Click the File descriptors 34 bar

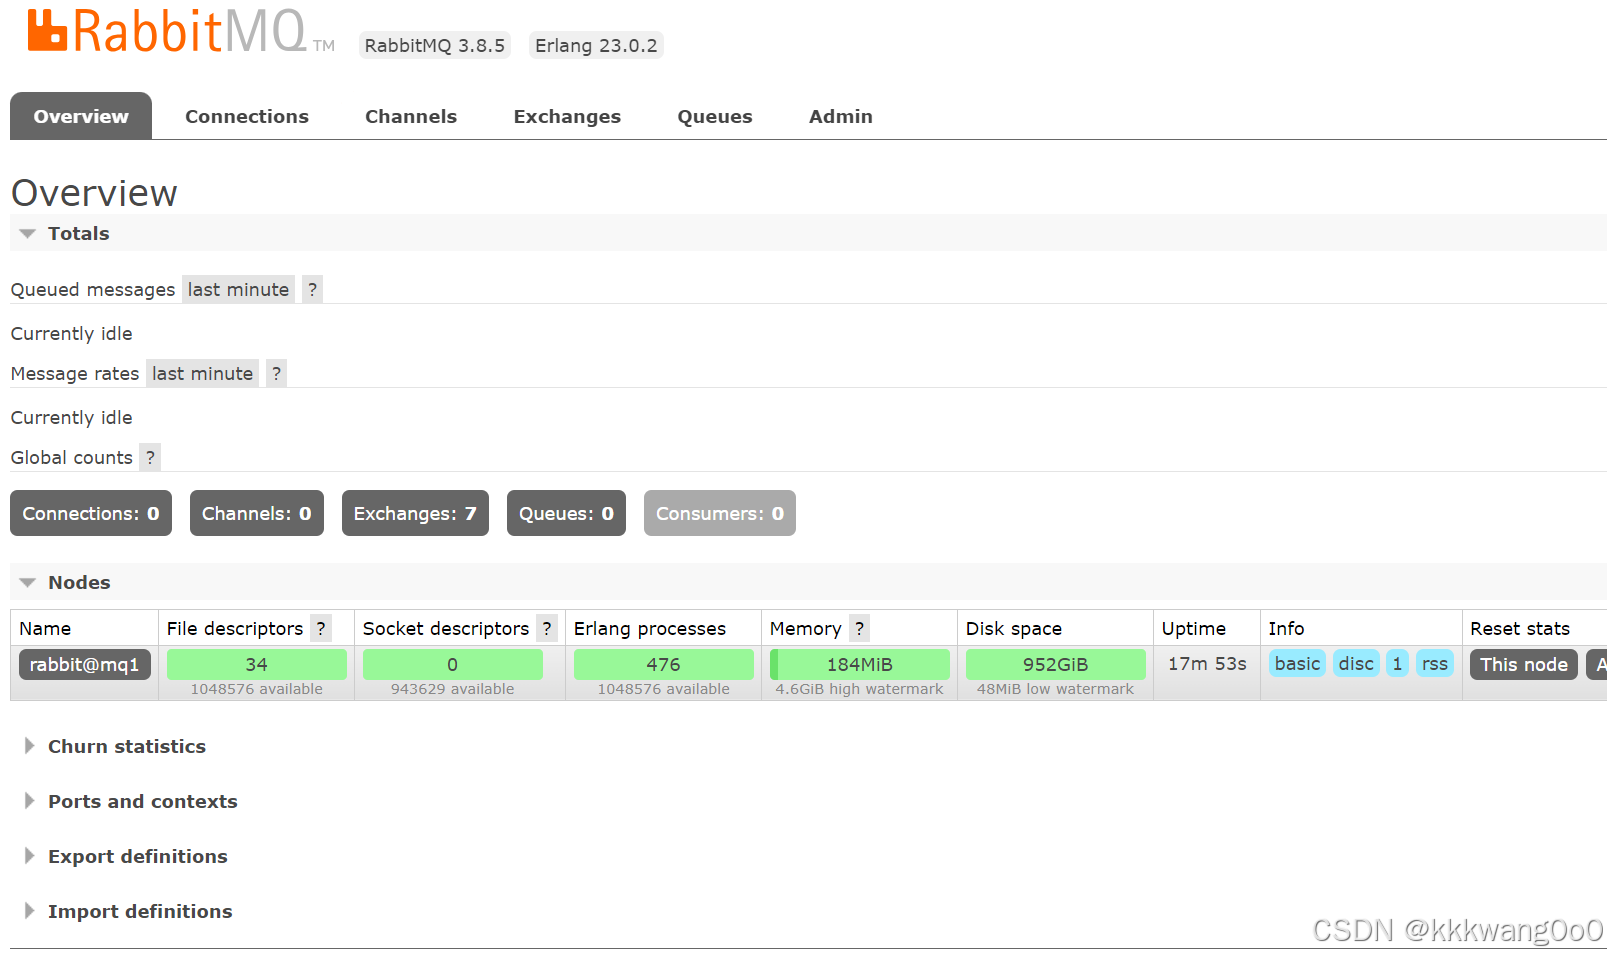pyautogui.click(x=257, y=664)
